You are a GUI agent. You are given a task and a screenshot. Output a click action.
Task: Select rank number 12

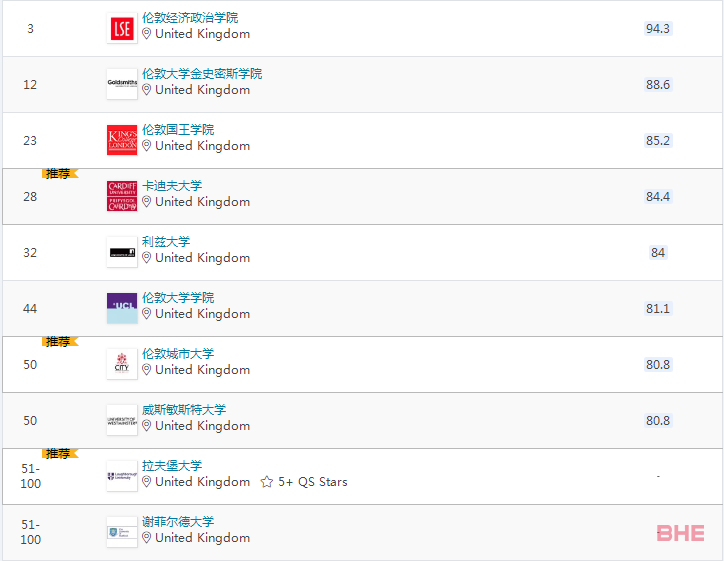tap(30, 84)
